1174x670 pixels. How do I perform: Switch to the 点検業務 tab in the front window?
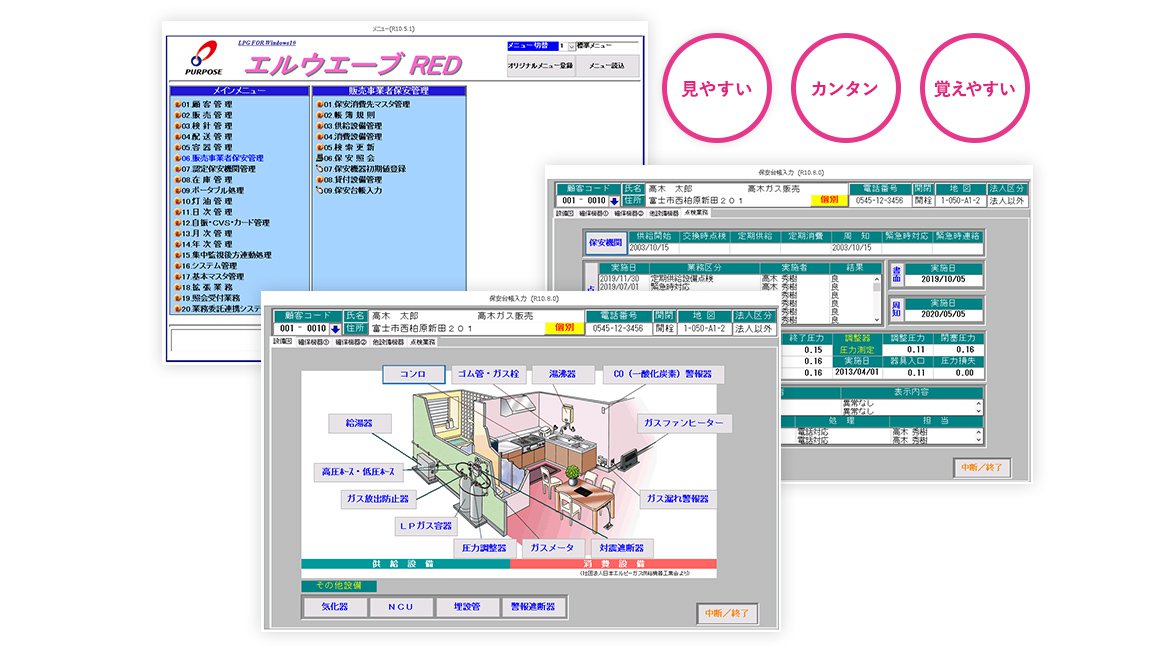coord(422,341)
